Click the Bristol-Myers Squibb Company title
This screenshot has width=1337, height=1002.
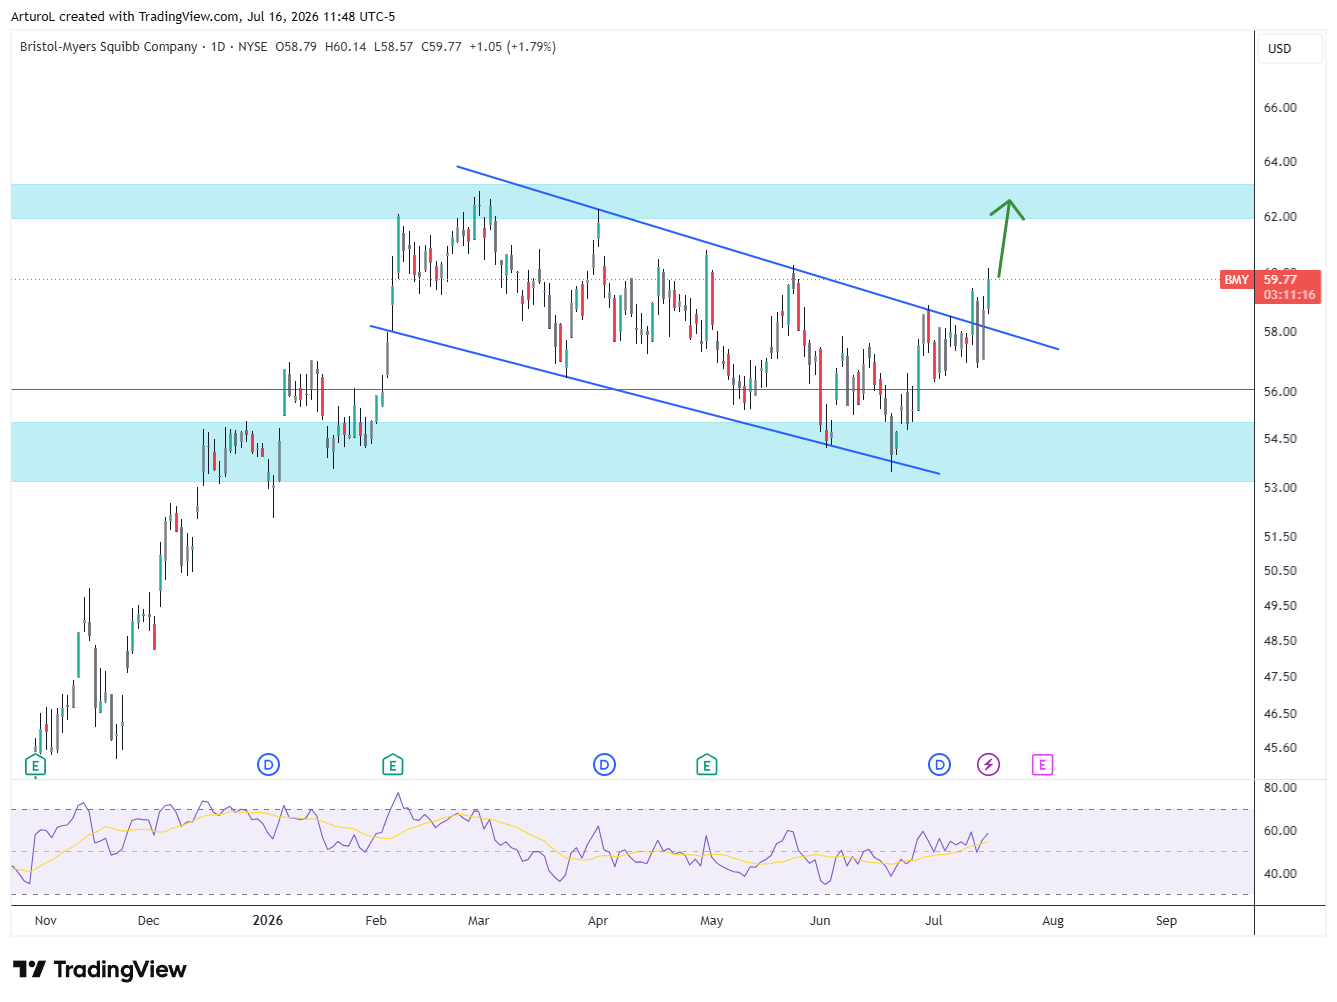(x=109, y=46)
